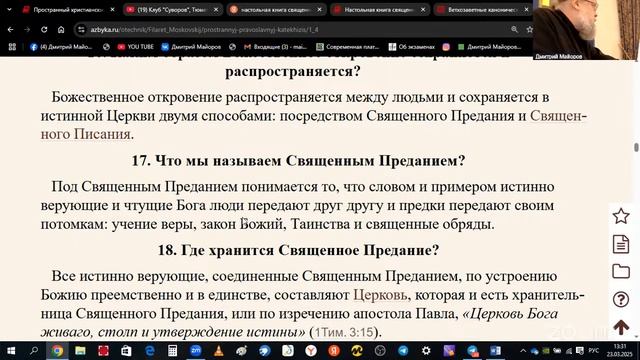Viewport: 640px width, 360px height.
Task: Open the globe bookmark after Facebook
Action: coord(106,47)
